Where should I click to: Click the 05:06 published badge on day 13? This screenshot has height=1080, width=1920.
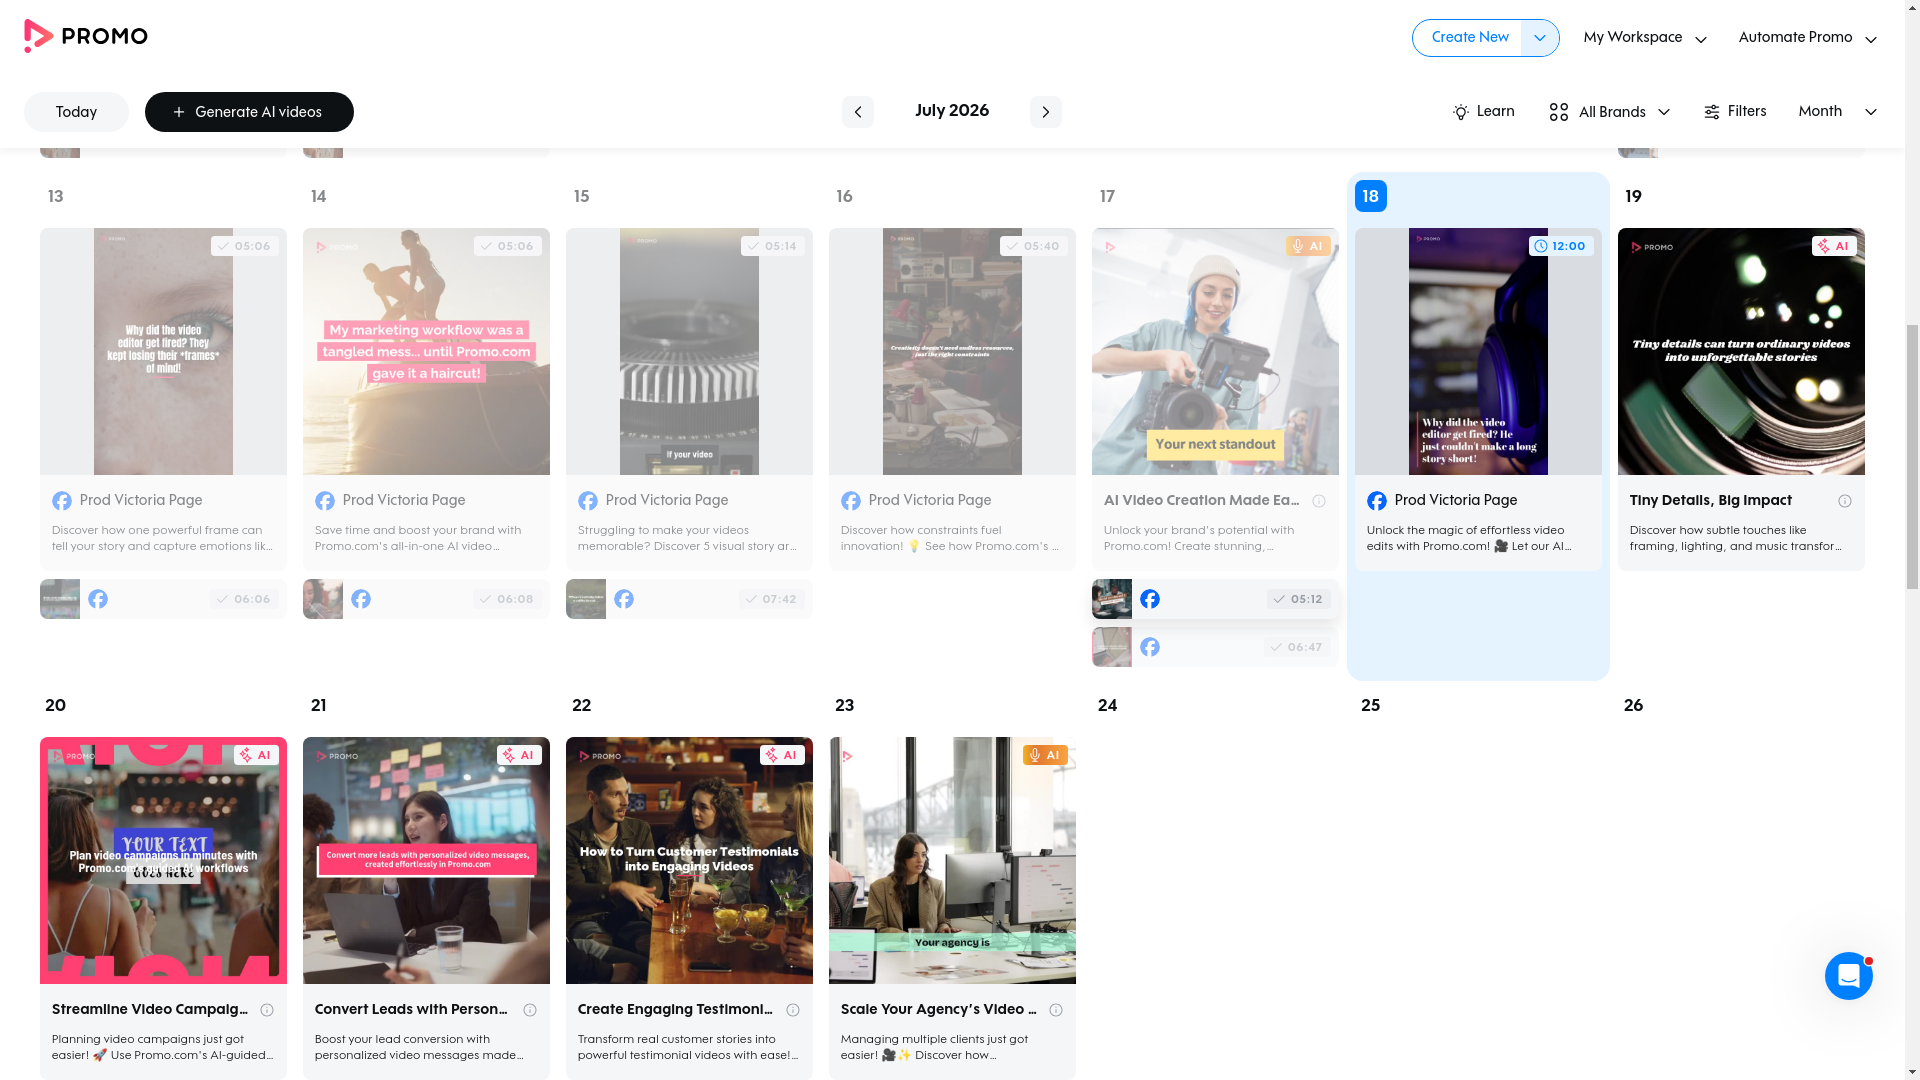coord(244,246)
